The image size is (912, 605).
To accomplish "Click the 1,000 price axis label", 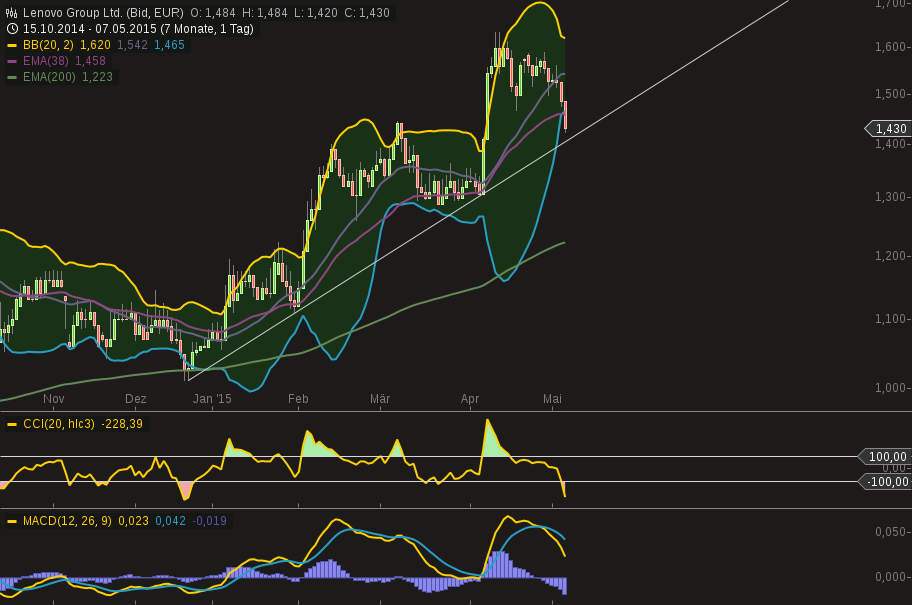I will tap(890, 388).
